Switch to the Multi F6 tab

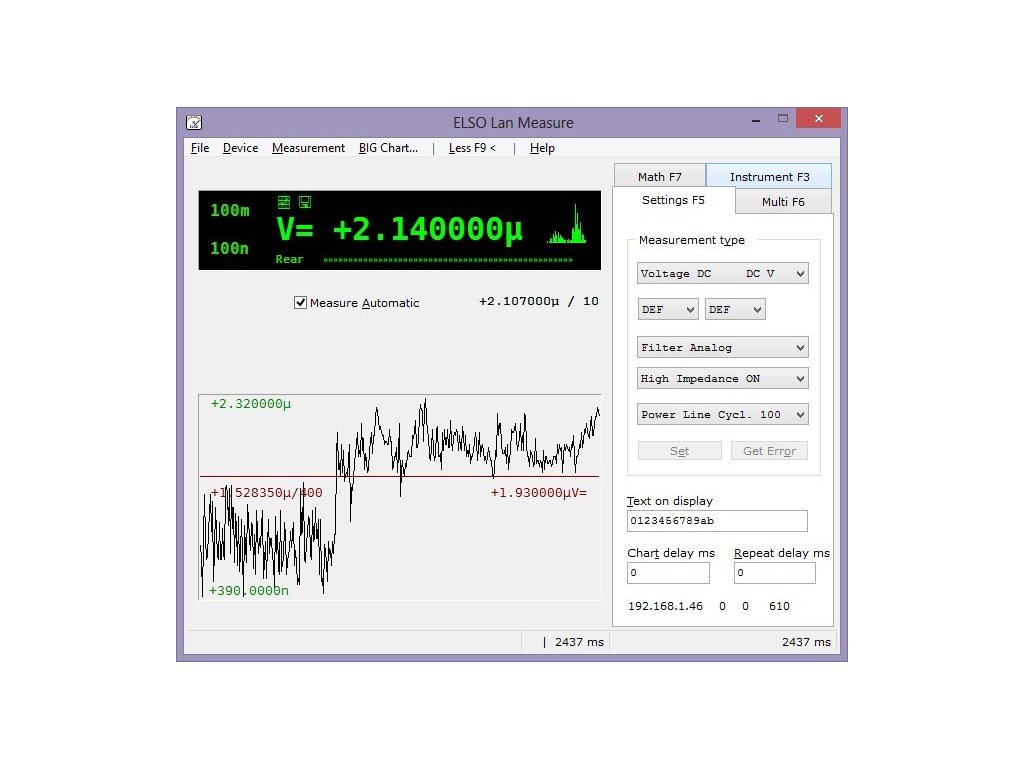coord(783,202)
